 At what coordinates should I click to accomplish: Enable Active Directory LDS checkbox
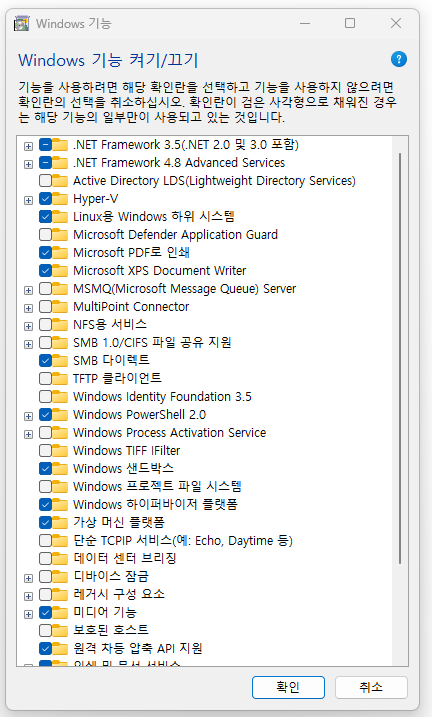point(45,181)
